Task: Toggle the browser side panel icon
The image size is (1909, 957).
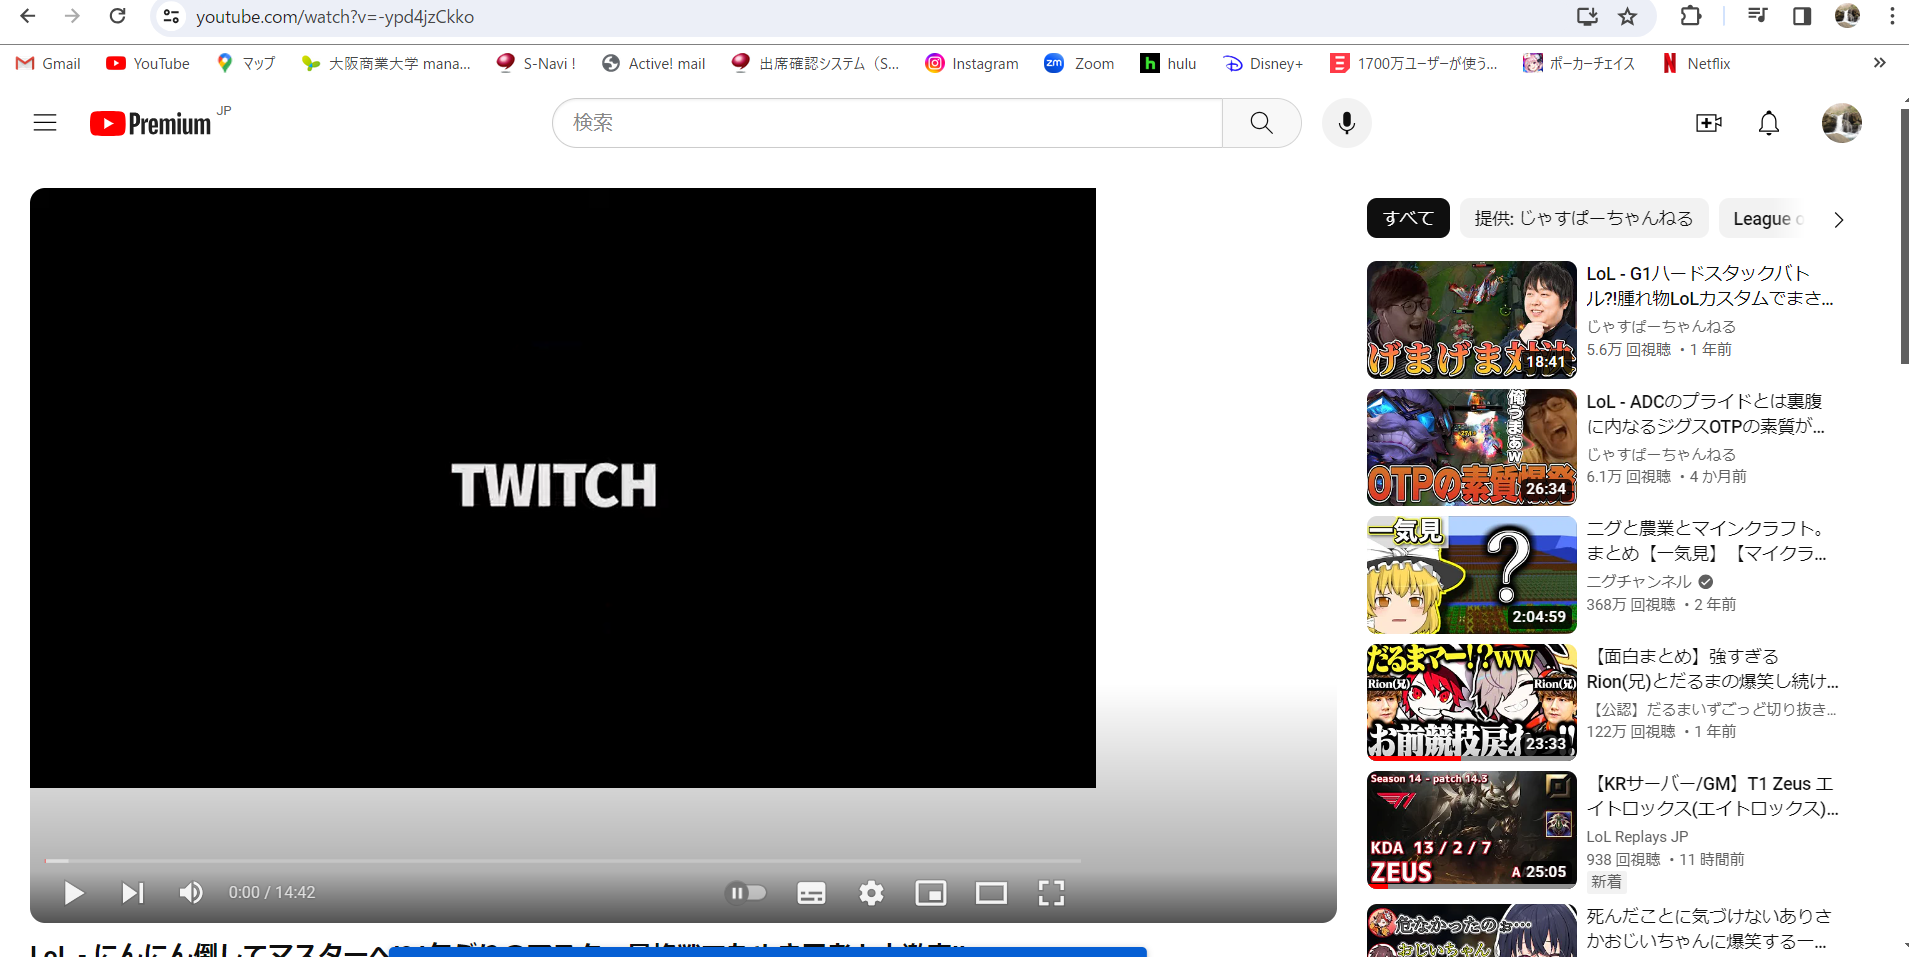Action: 1802,16
